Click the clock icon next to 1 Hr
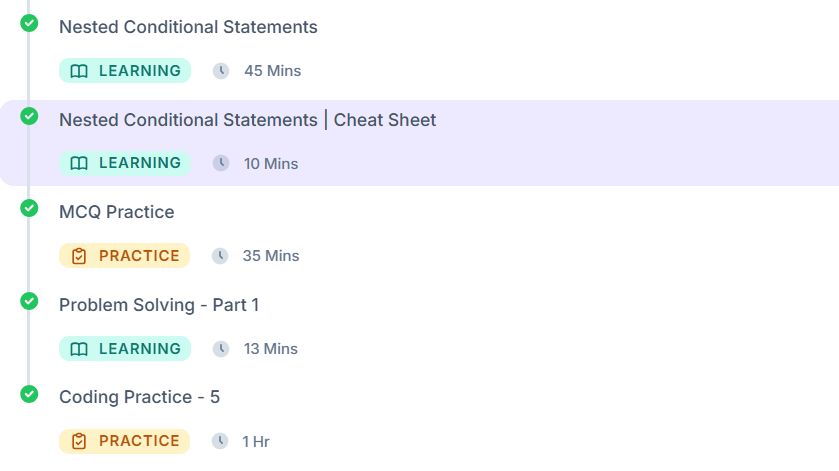The height and width of the screenshot is (471, 839). [220, 441]
